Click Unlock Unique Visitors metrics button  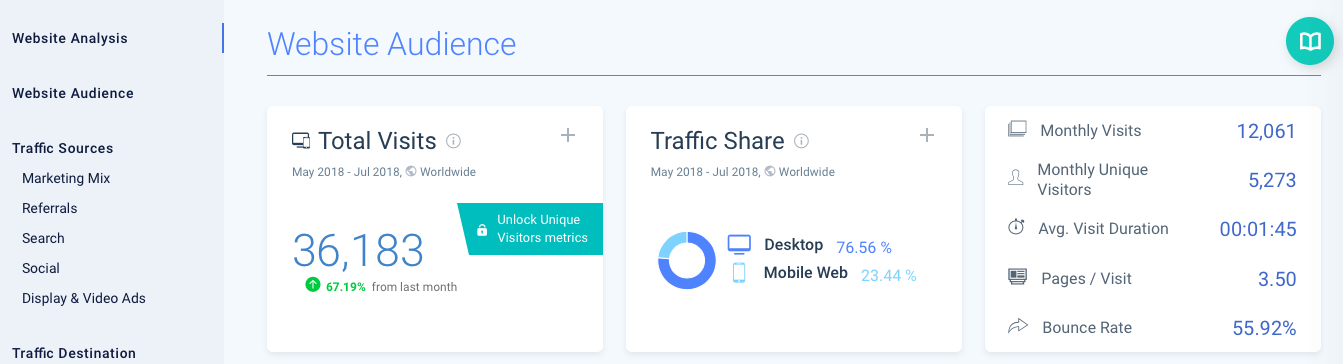[531, 229]
